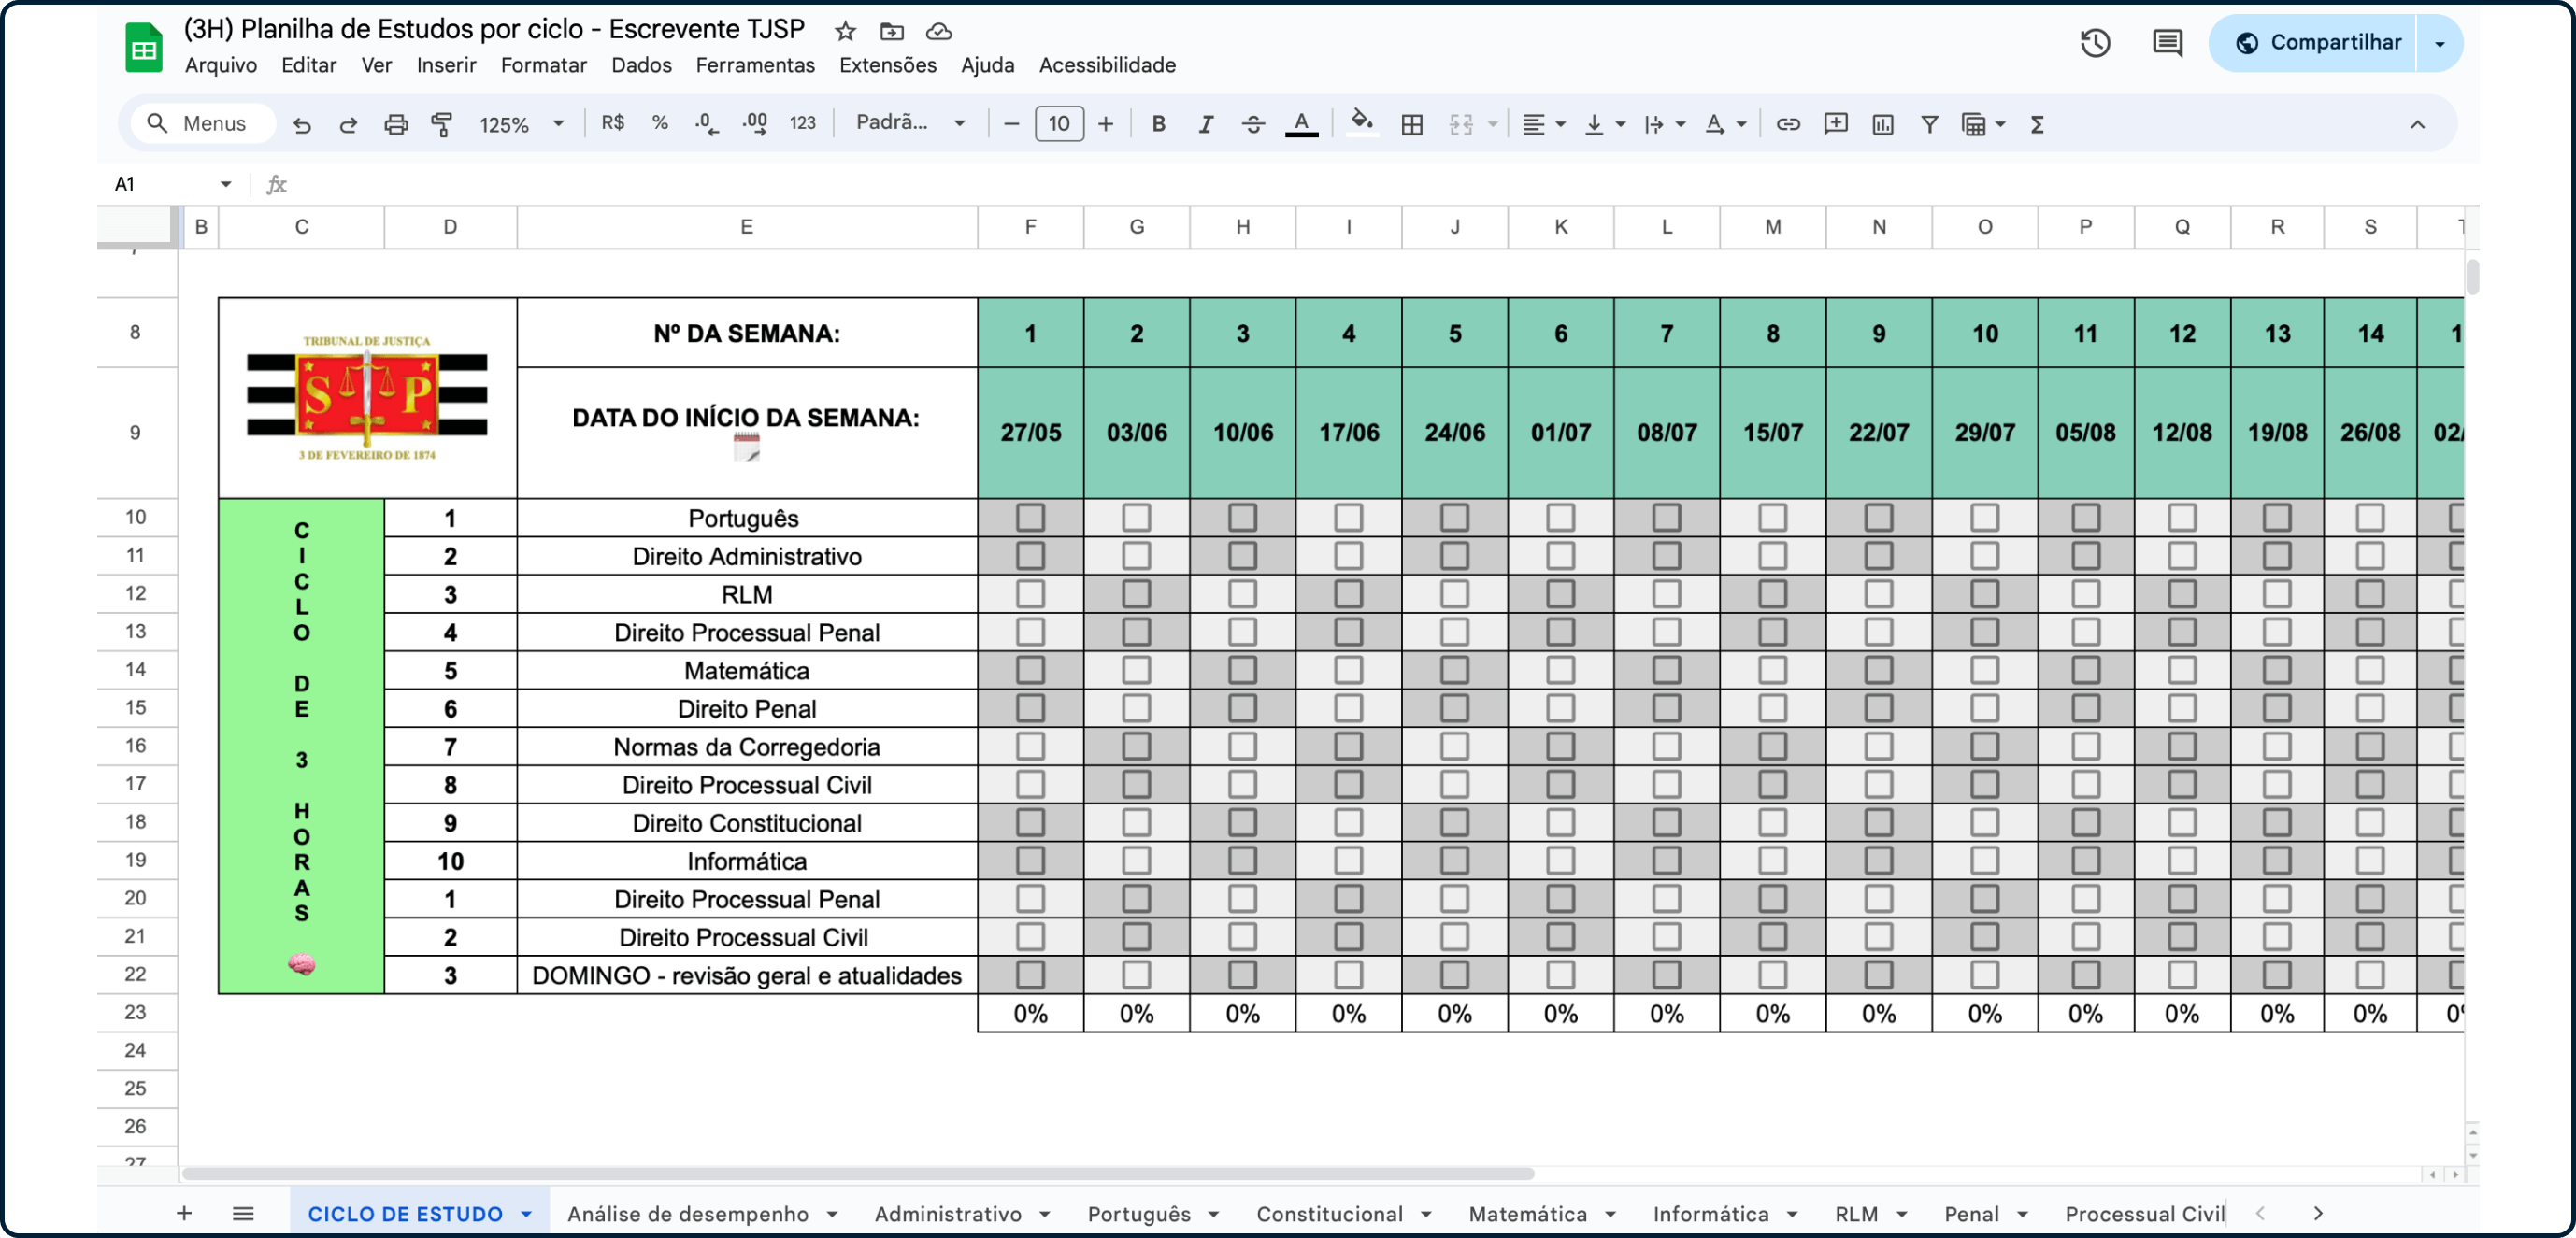Viewport: 2576px width, 1238px height.
Task: Open version history clock icon
Action: (2095, 43)
